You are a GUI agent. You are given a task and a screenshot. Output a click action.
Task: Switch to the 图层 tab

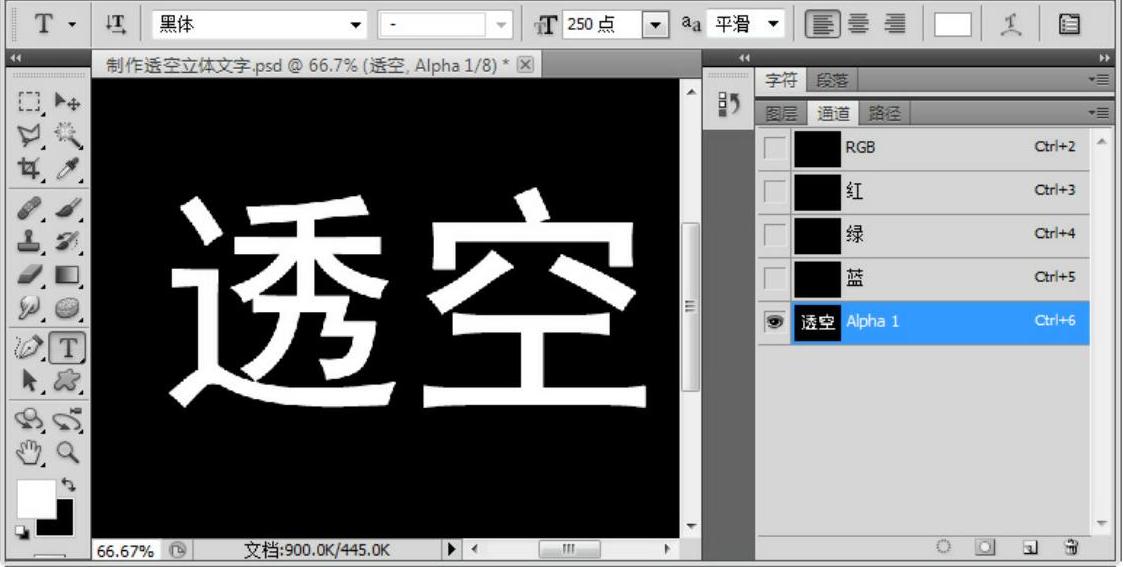tap(780, 114)
